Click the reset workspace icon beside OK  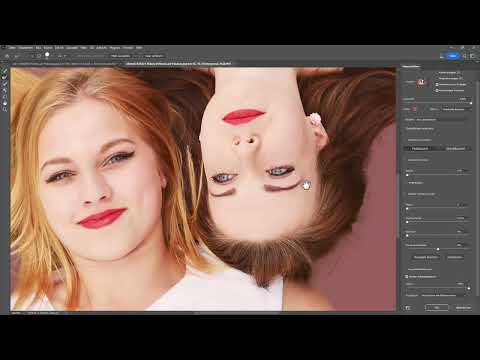(x=408, y=308)
